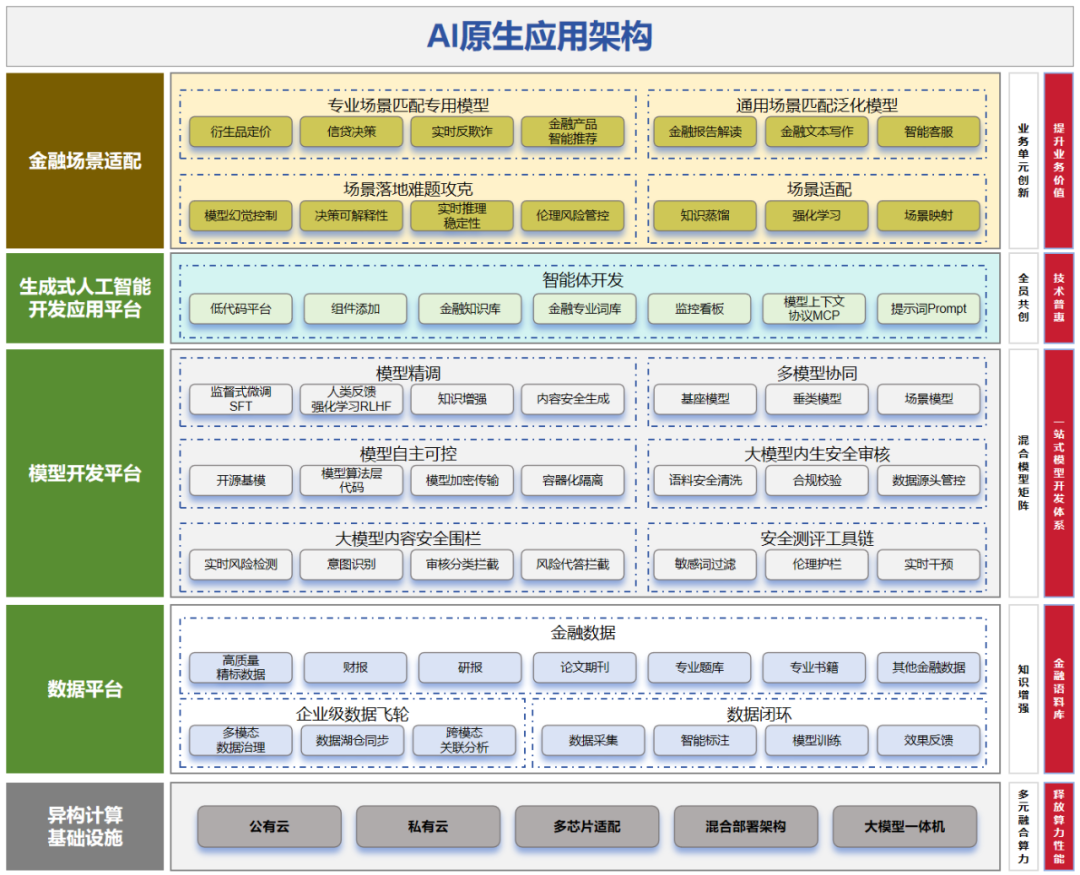
Task: Click the 模型加密传输 box
Action: tap(462, 480)
